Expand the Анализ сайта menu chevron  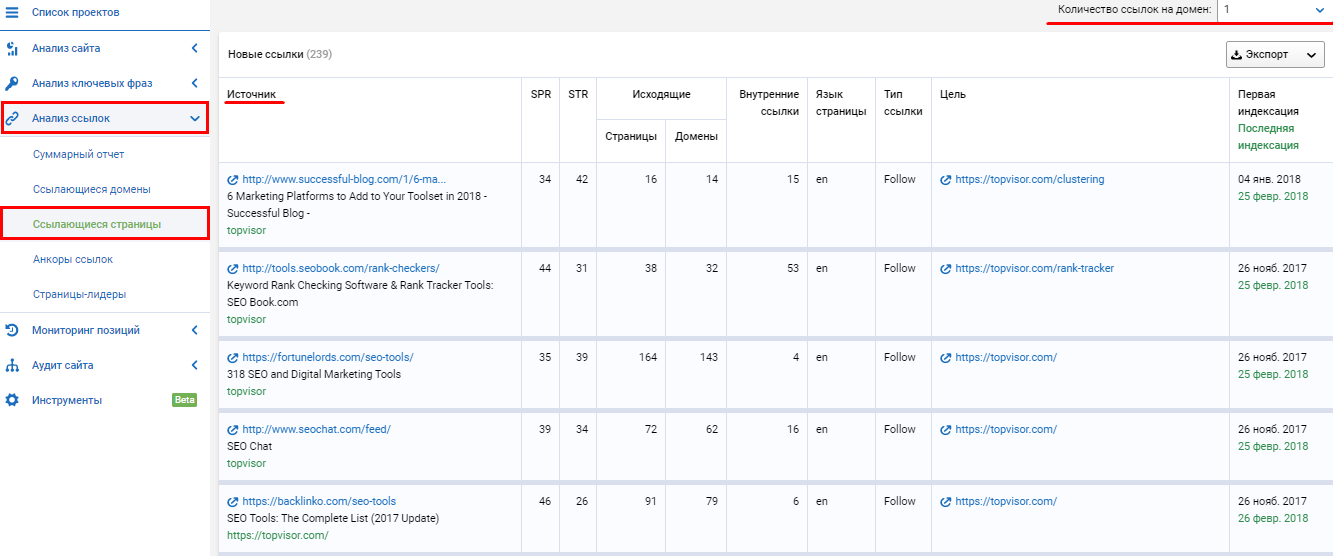click(x=195, y=48)
